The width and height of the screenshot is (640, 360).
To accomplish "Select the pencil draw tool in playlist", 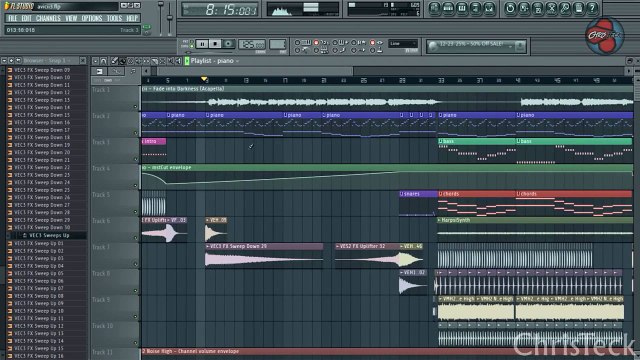I will click(x=114, y=61).
